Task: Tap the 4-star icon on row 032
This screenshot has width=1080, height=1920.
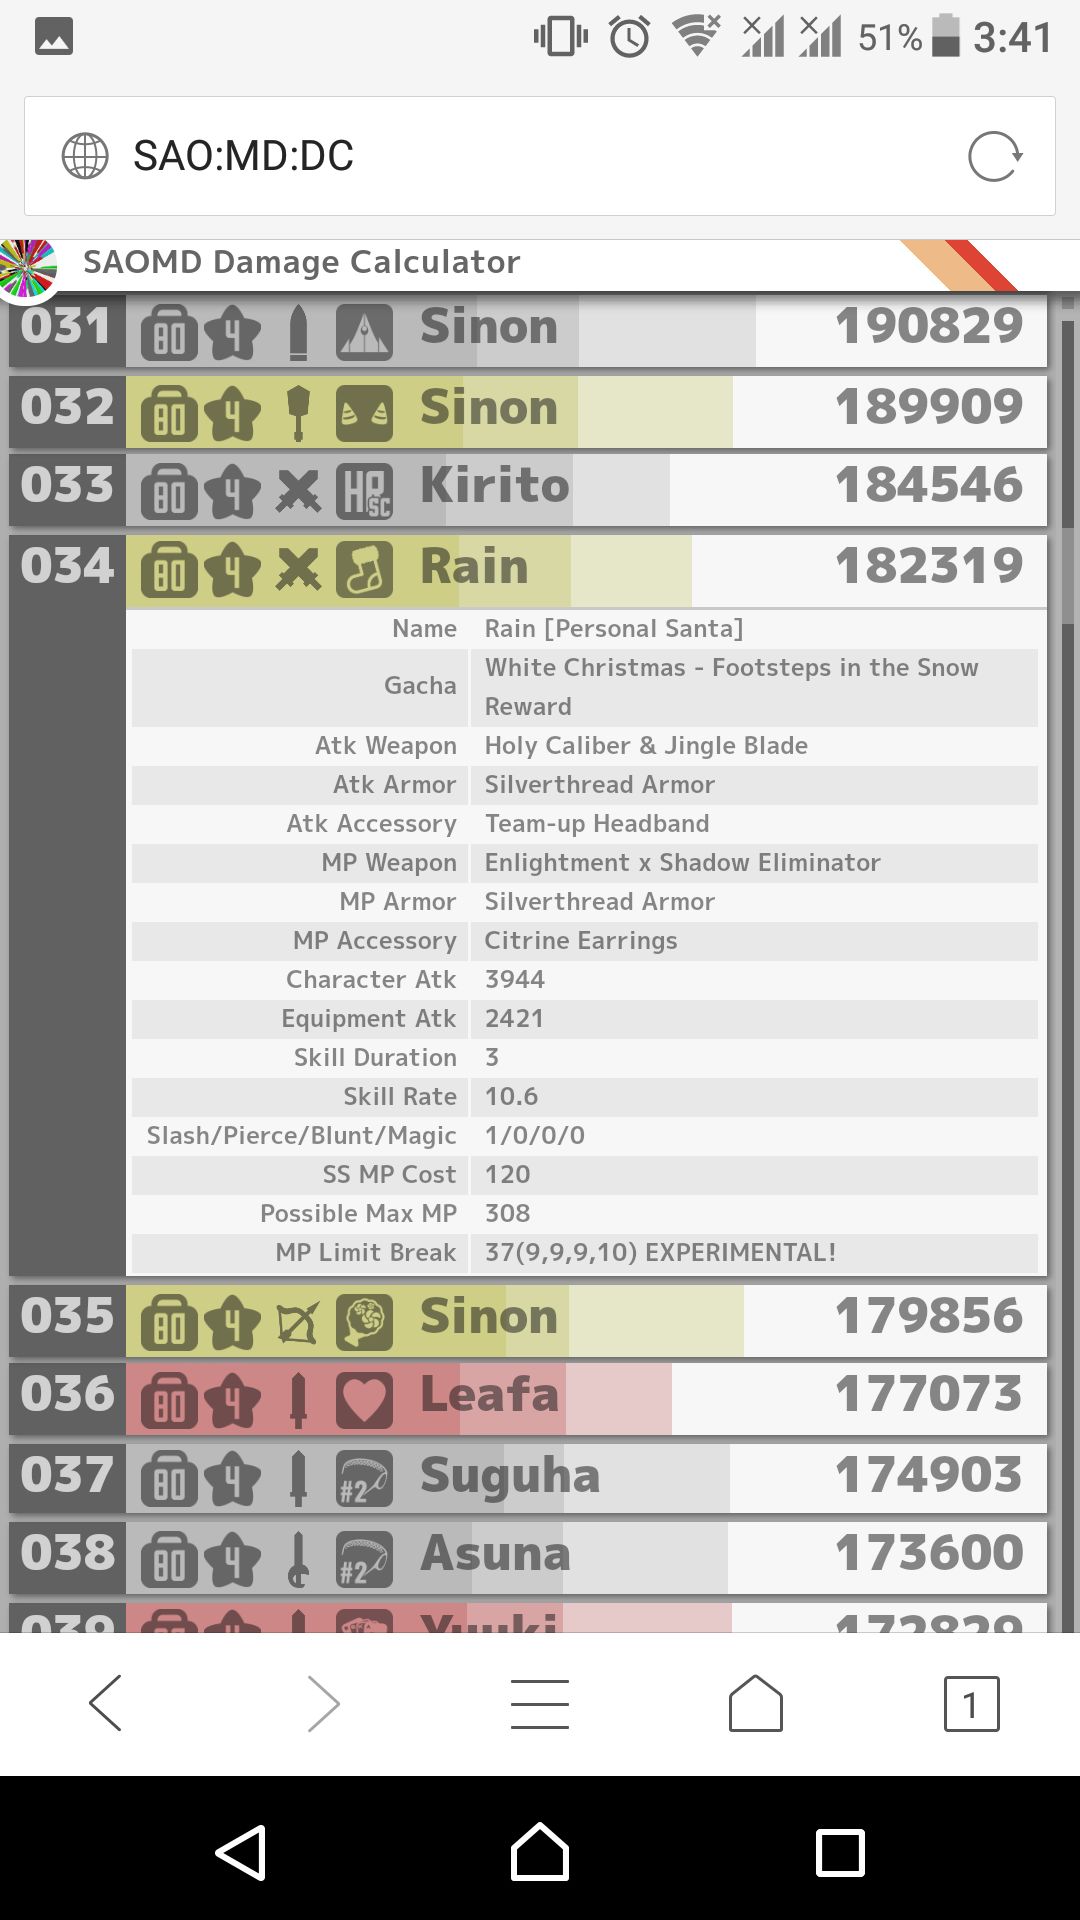Action: [233, 413]
